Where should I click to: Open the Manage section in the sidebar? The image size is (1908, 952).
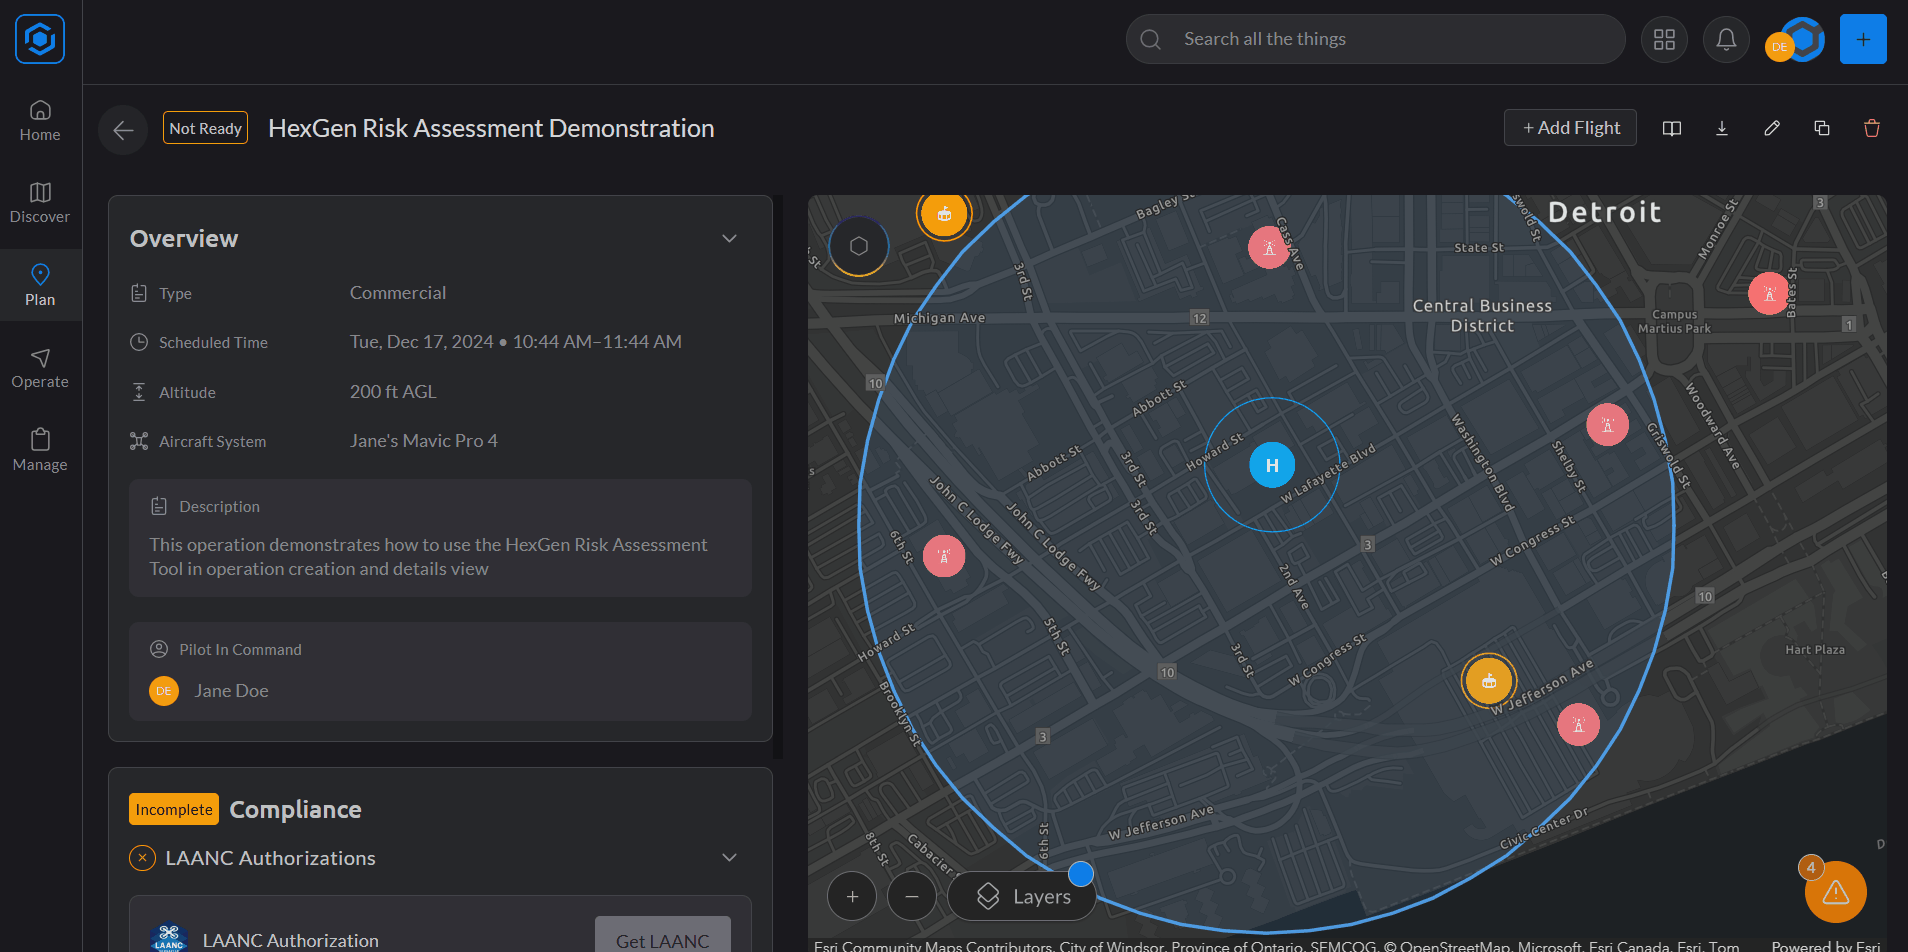click(40, 449)
